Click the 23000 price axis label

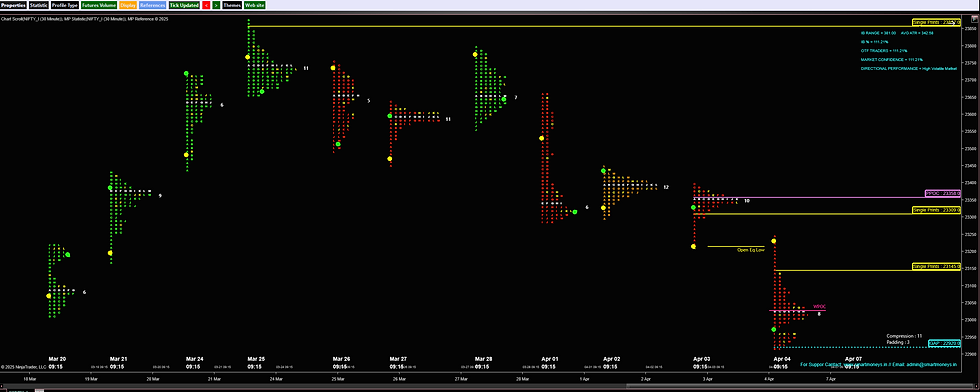tap(970, 320)
